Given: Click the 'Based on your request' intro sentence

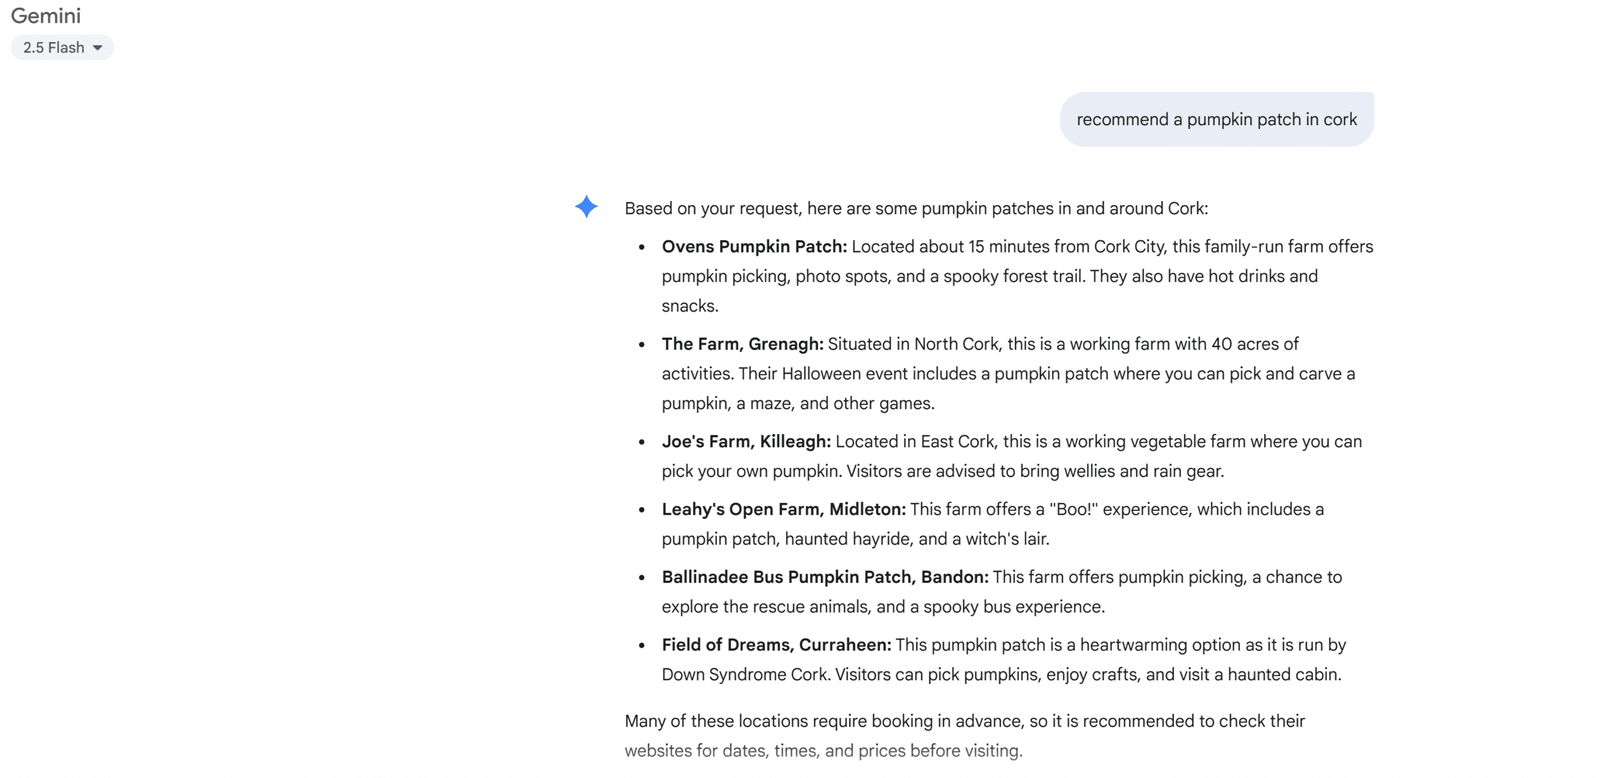Looking at the screenshot, I should pos(915,209).
